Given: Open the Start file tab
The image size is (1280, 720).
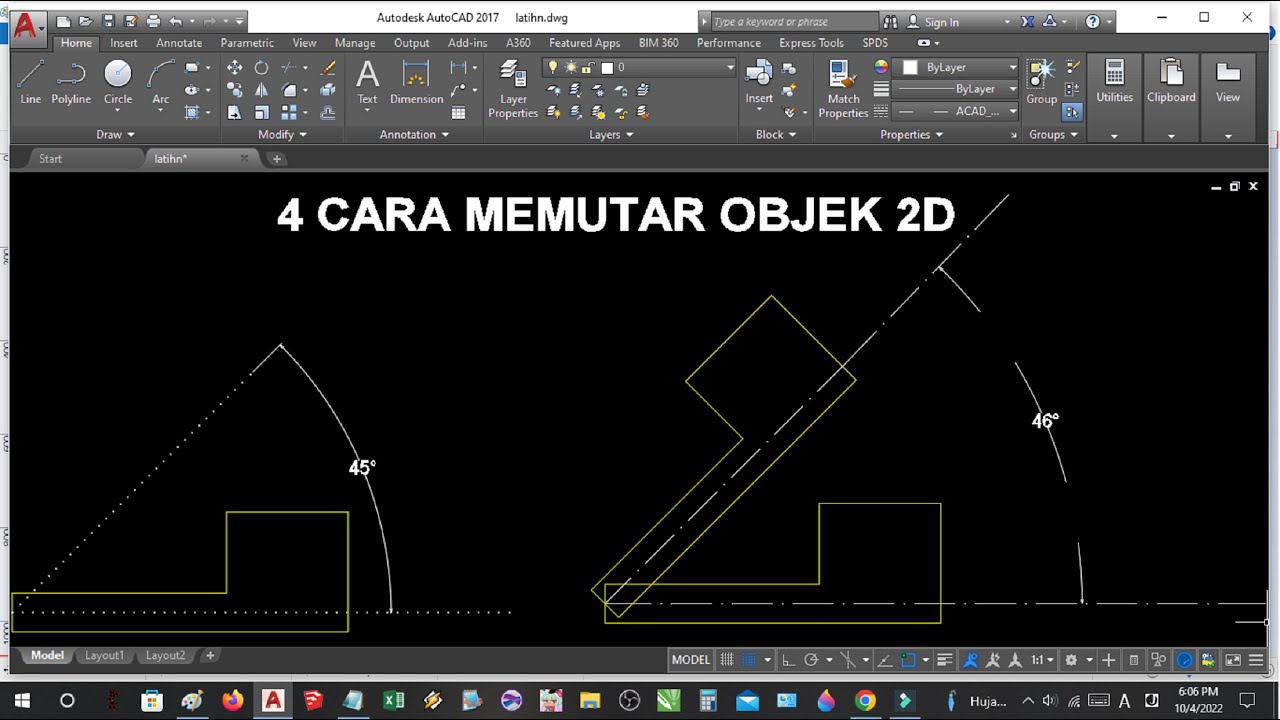Looking at the screenshot, I should pyautogui.click(x=50, y=158).
